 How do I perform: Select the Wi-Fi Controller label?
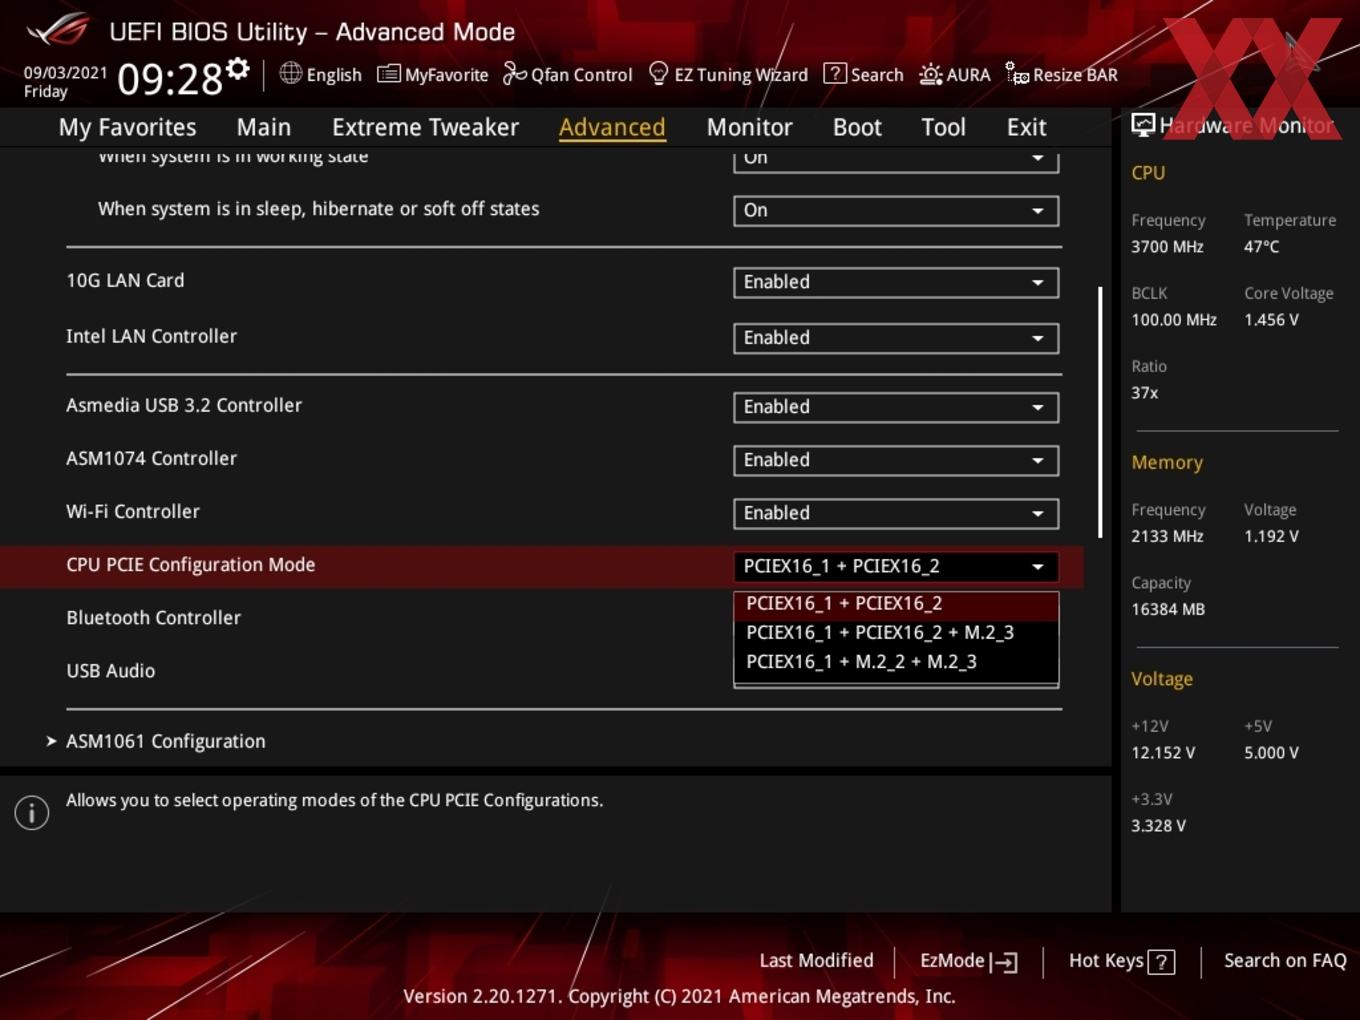(x=133, y=512)
